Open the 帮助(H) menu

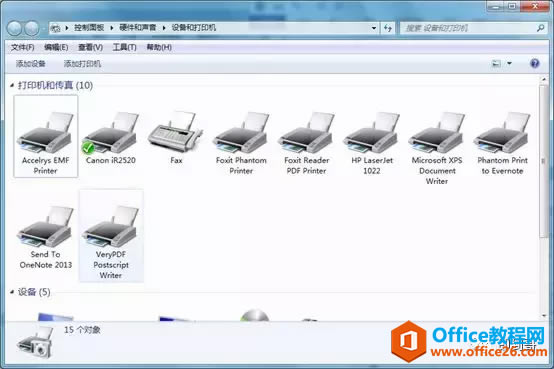pos(159,47)
